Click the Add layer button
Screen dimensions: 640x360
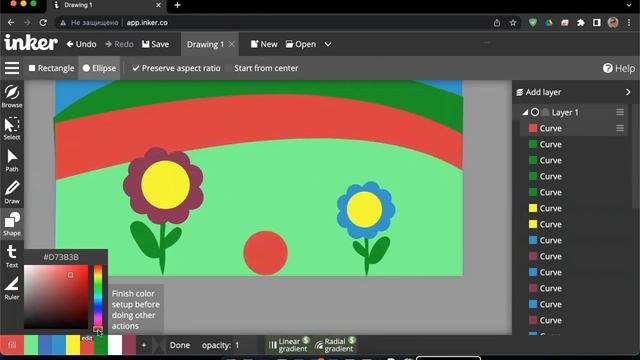539,92
